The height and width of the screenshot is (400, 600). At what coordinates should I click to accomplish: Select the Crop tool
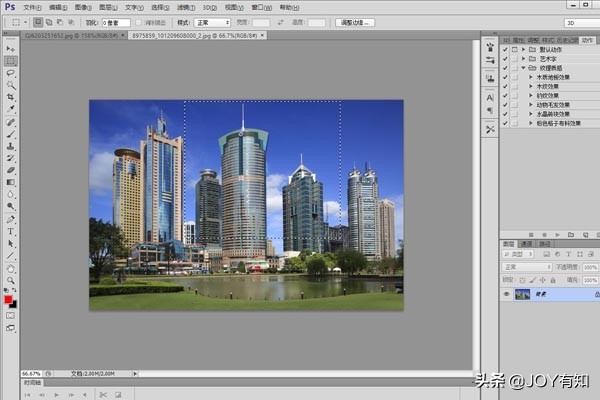(10, 97)
